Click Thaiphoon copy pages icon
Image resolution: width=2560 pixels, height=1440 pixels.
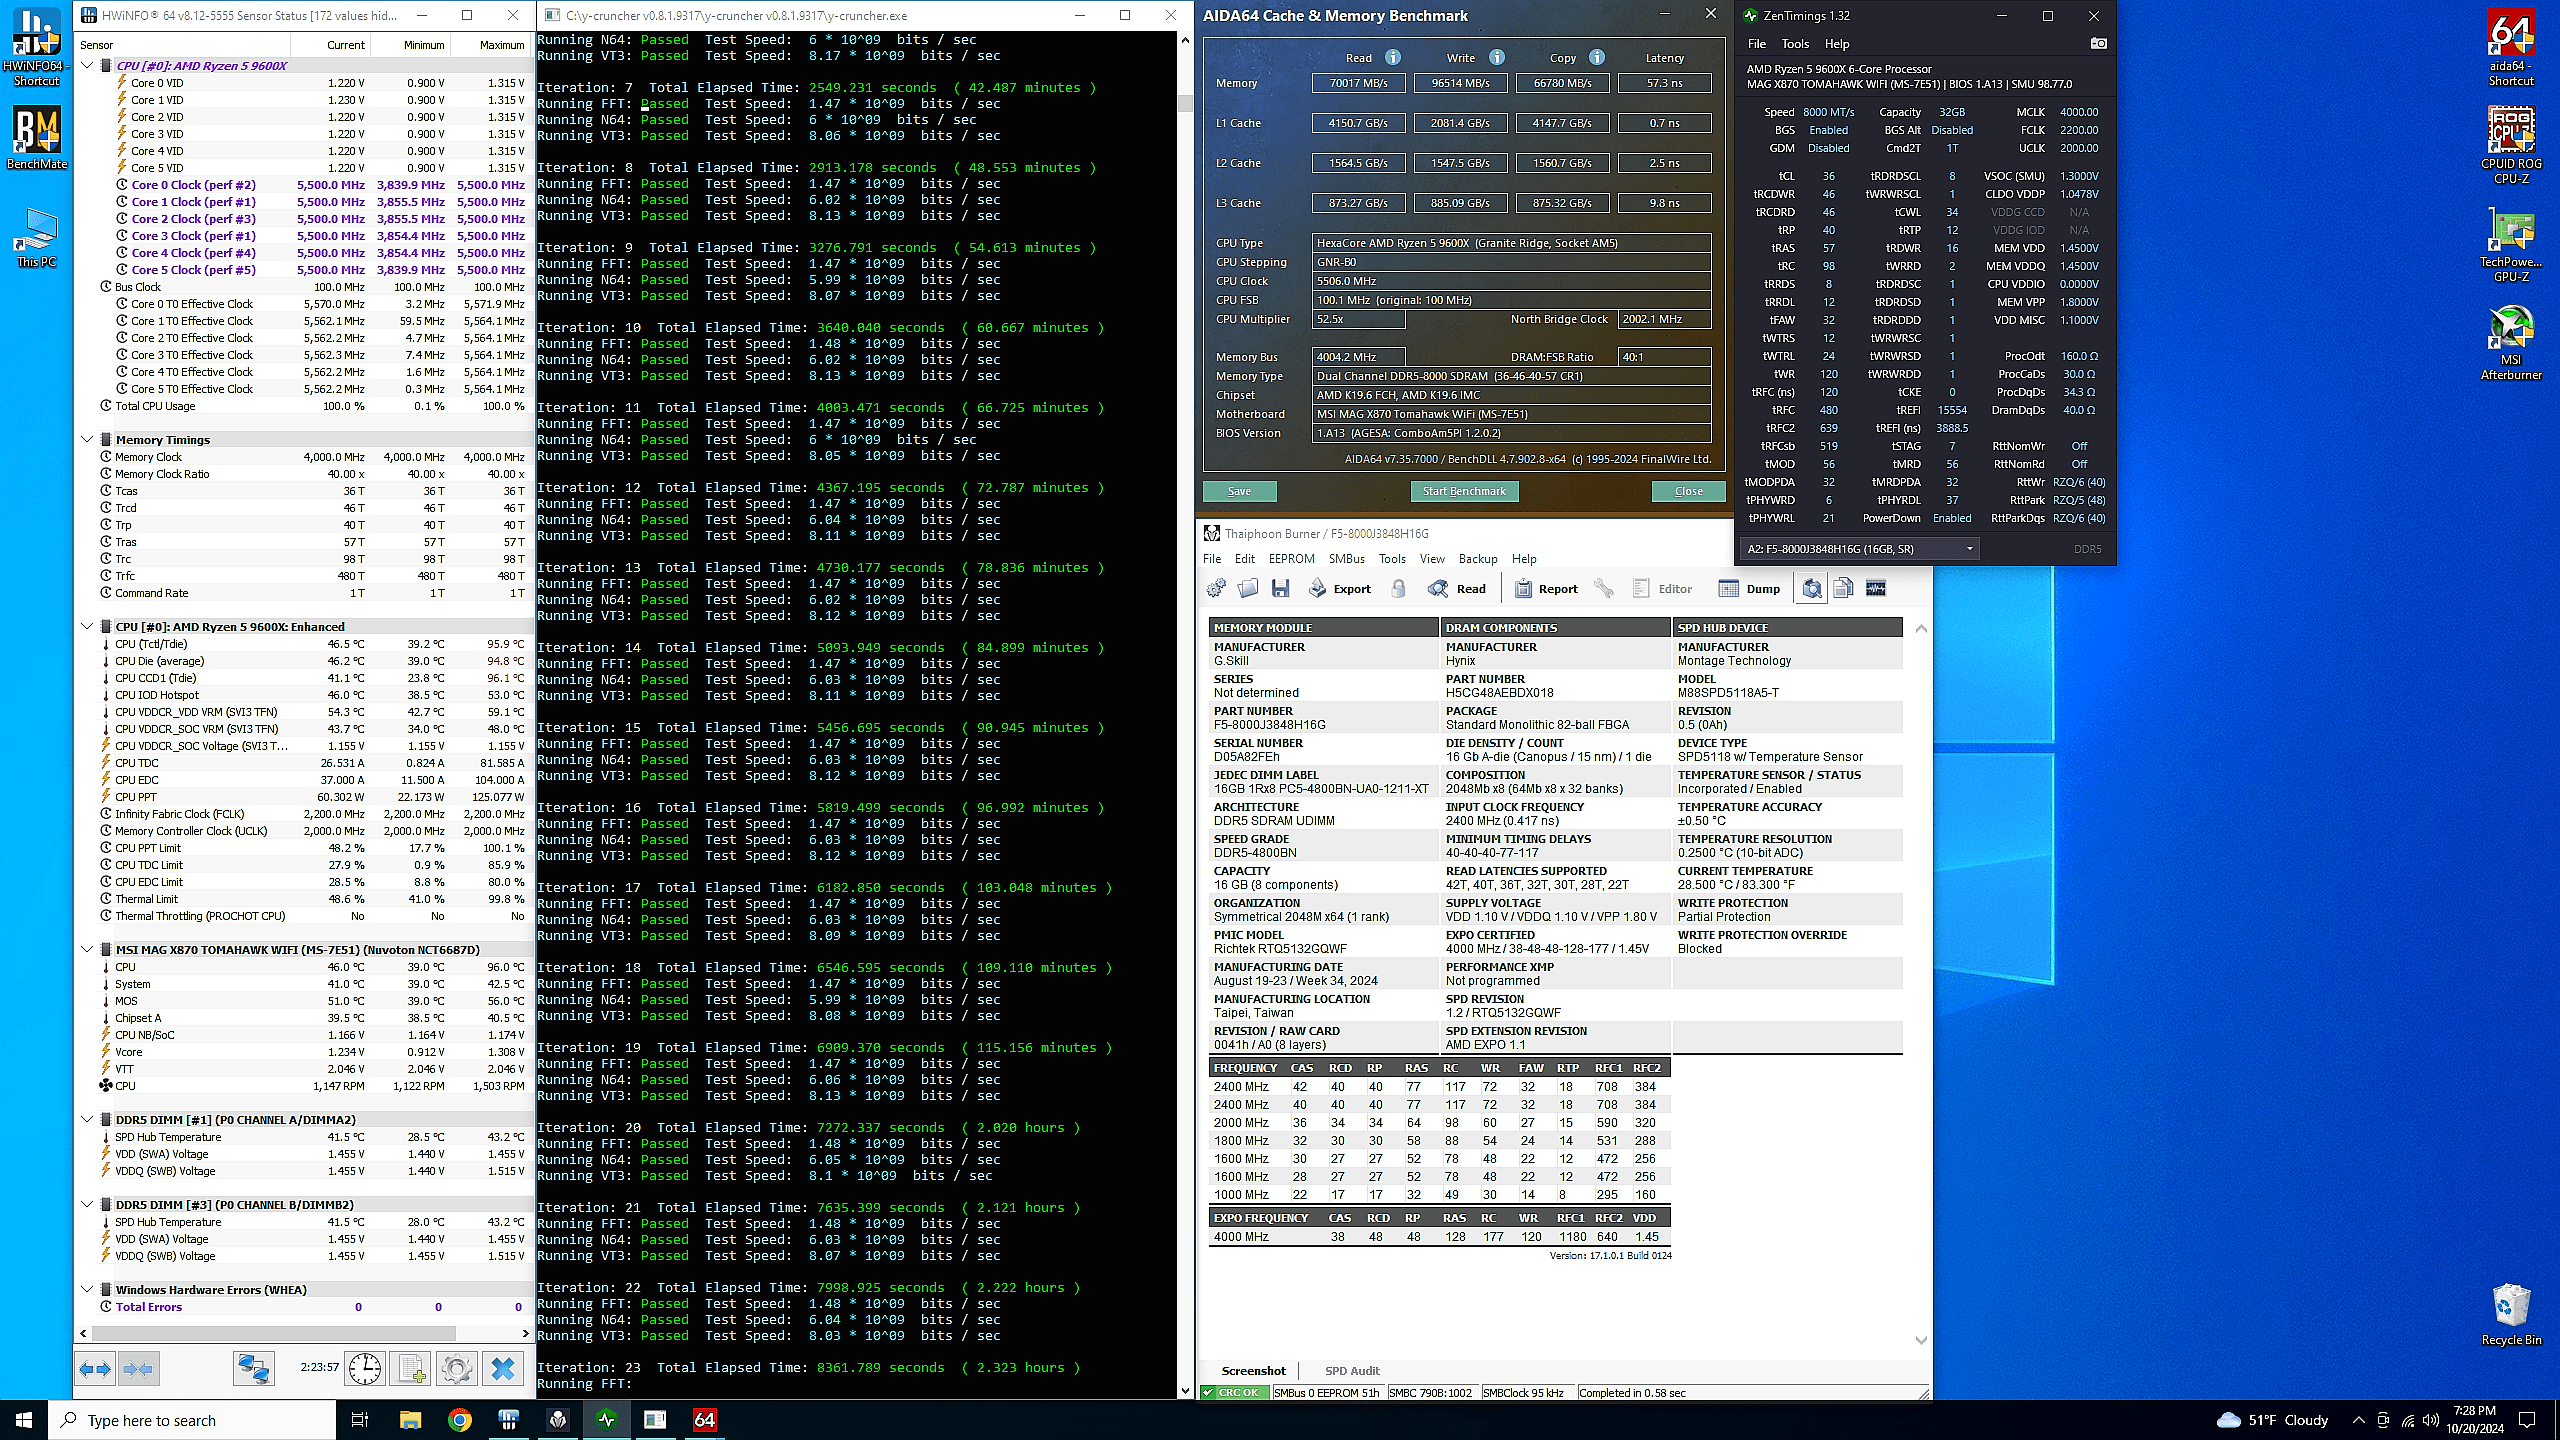(1844, 589)
